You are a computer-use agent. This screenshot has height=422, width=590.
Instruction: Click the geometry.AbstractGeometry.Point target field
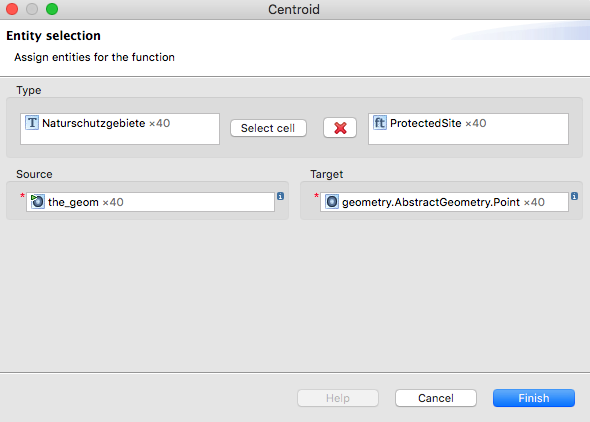point(444,202)
